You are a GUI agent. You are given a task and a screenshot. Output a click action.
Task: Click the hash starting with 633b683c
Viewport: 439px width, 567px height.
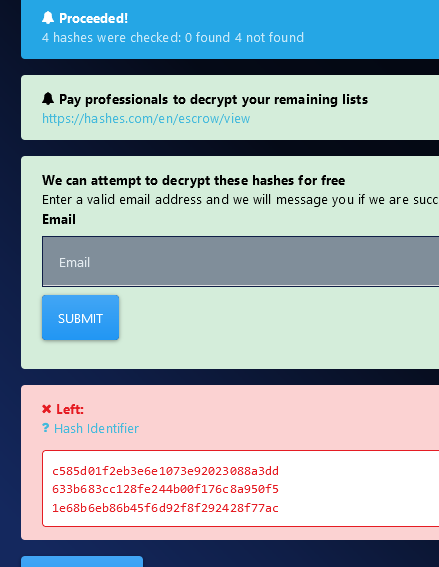pyautogui.click(x=165, y=489)
